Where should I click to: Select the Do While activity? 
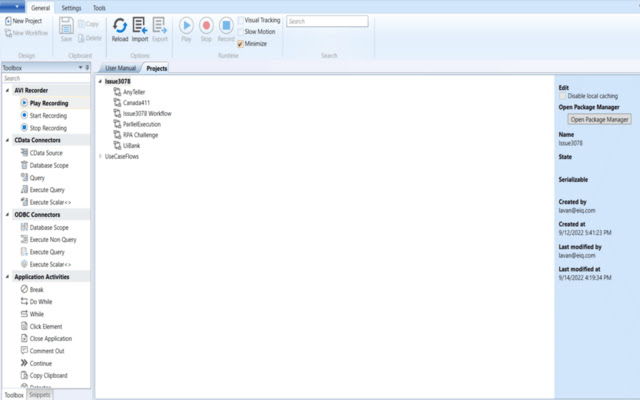click(x=41, y=302)
